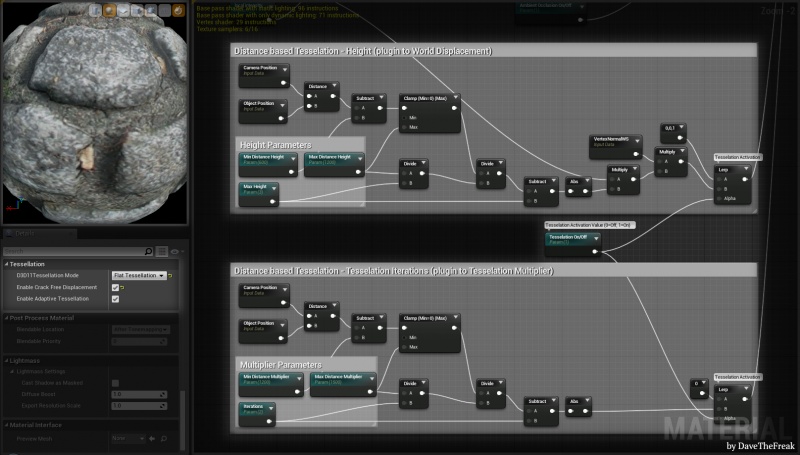Screen dimensions: 800x455
Task: Click output pin of Max Distance Multiplier node
Action: [x=370, y=392]
